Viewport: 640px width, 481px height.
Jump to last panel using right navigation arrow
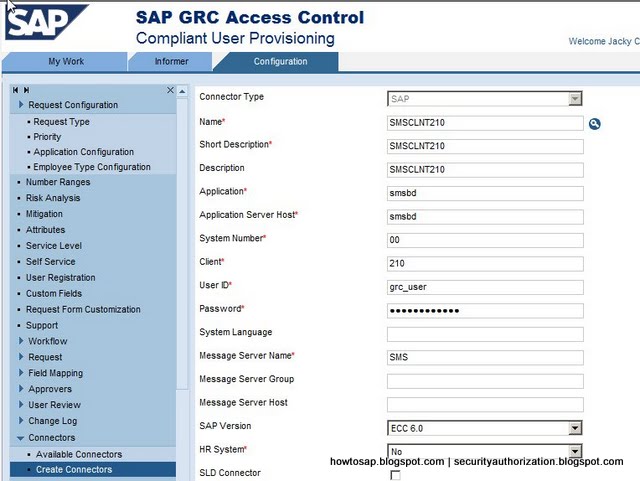(x=27, y=90)
